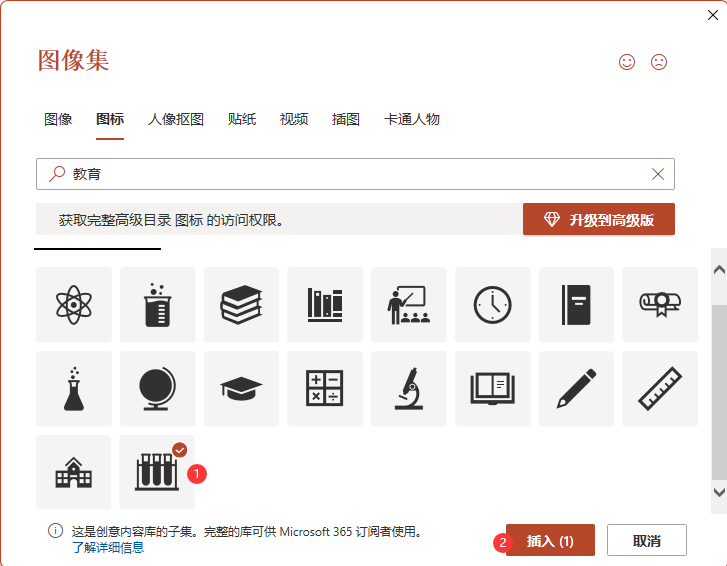Click the vertical scrollbar thumb
727x566 pixels.
pyautogui.click(x=719, y=392)
